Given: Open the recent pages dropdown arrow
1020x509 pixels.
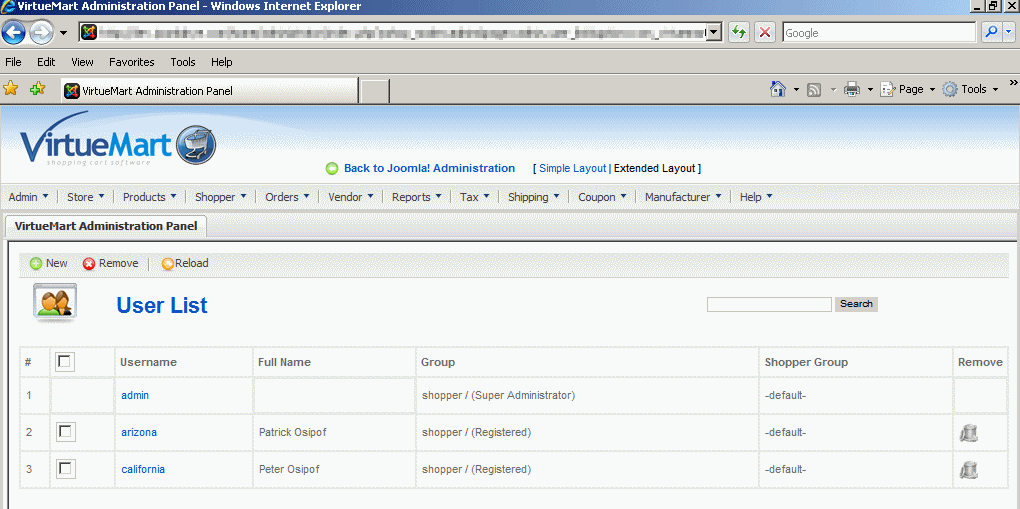Looking at the screenshot, I should click(63, 33).
